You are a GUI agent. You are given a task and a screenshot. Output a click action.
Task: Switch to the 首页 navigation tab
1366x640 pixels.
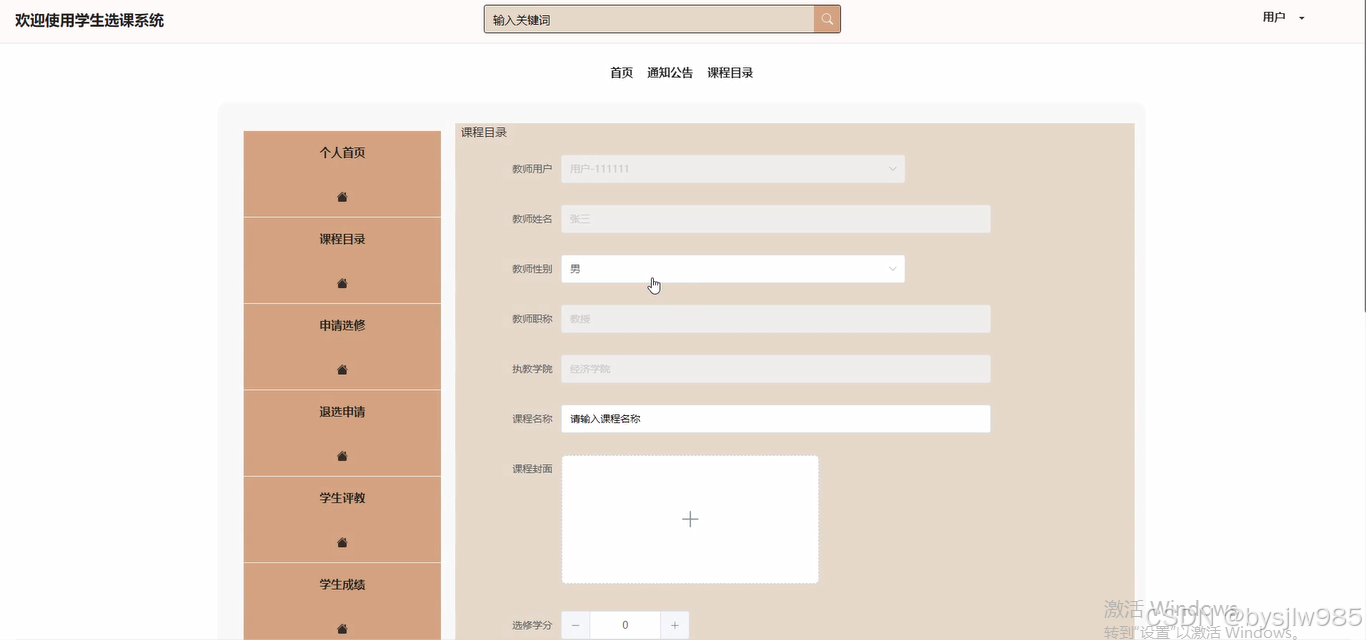(620, 72)
